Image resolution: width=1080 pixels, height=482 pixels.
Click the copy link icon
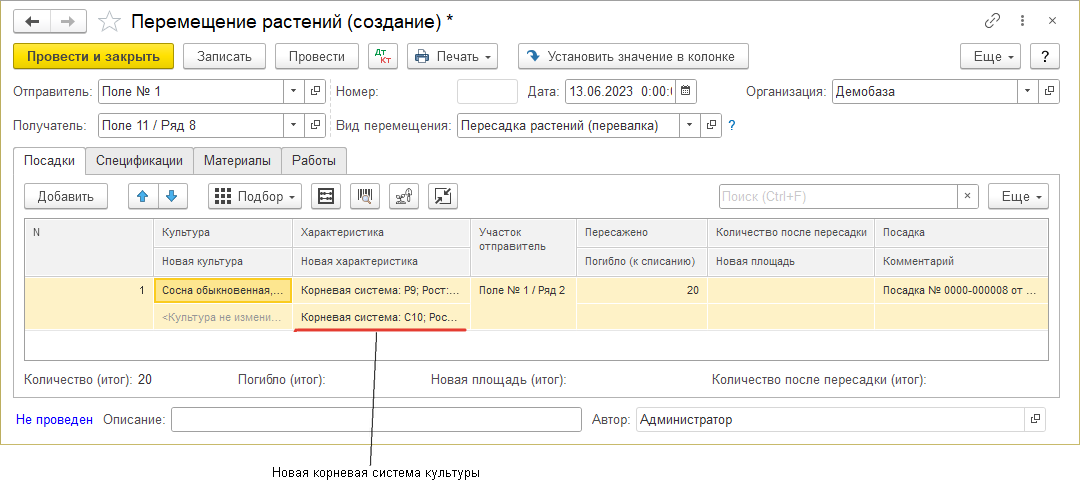pyautogui.click(x=993, y=21)
